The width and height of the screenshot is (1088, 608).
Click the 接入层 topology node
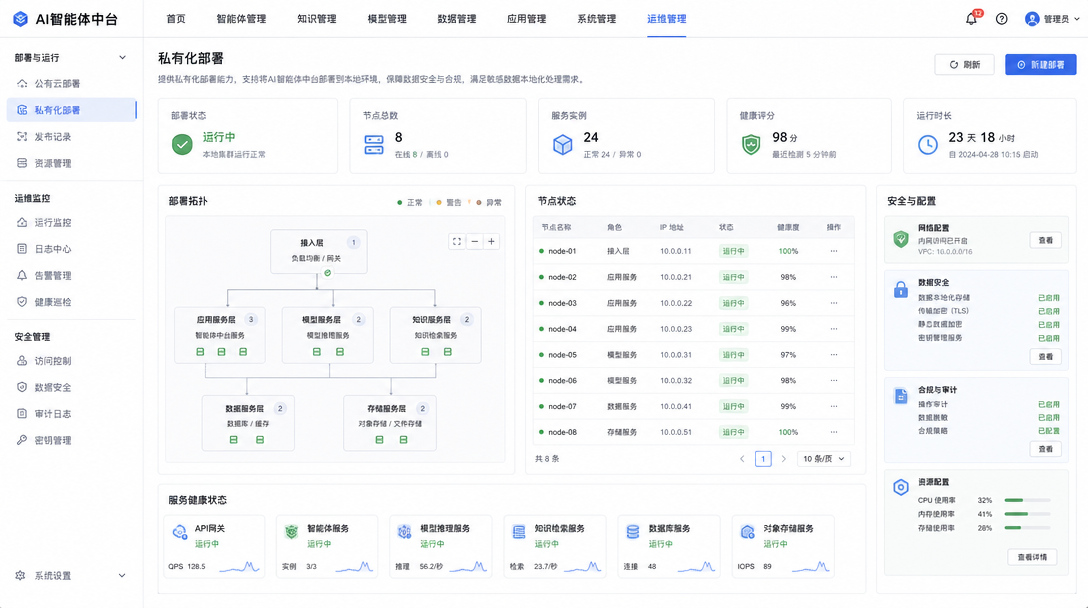[318, 251]
